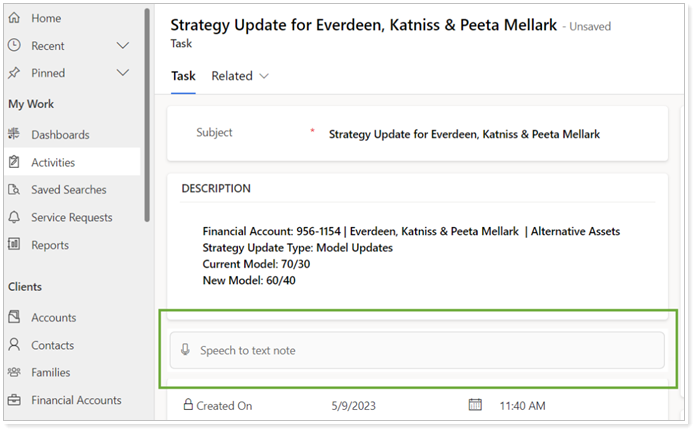Open the calendar picker beside Created On date
The height and width of the screenshot is (433, 697).
point(475,405)
